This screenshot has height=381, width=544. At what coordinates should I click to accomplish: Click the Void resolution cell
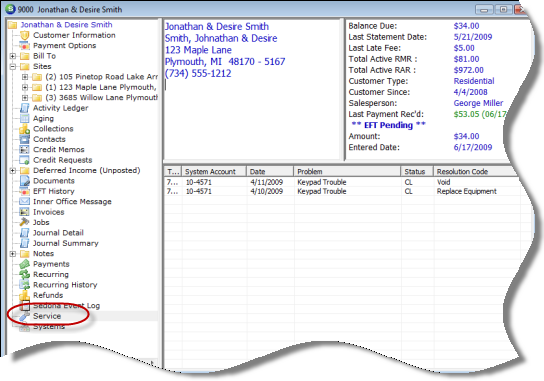(443, 182)
